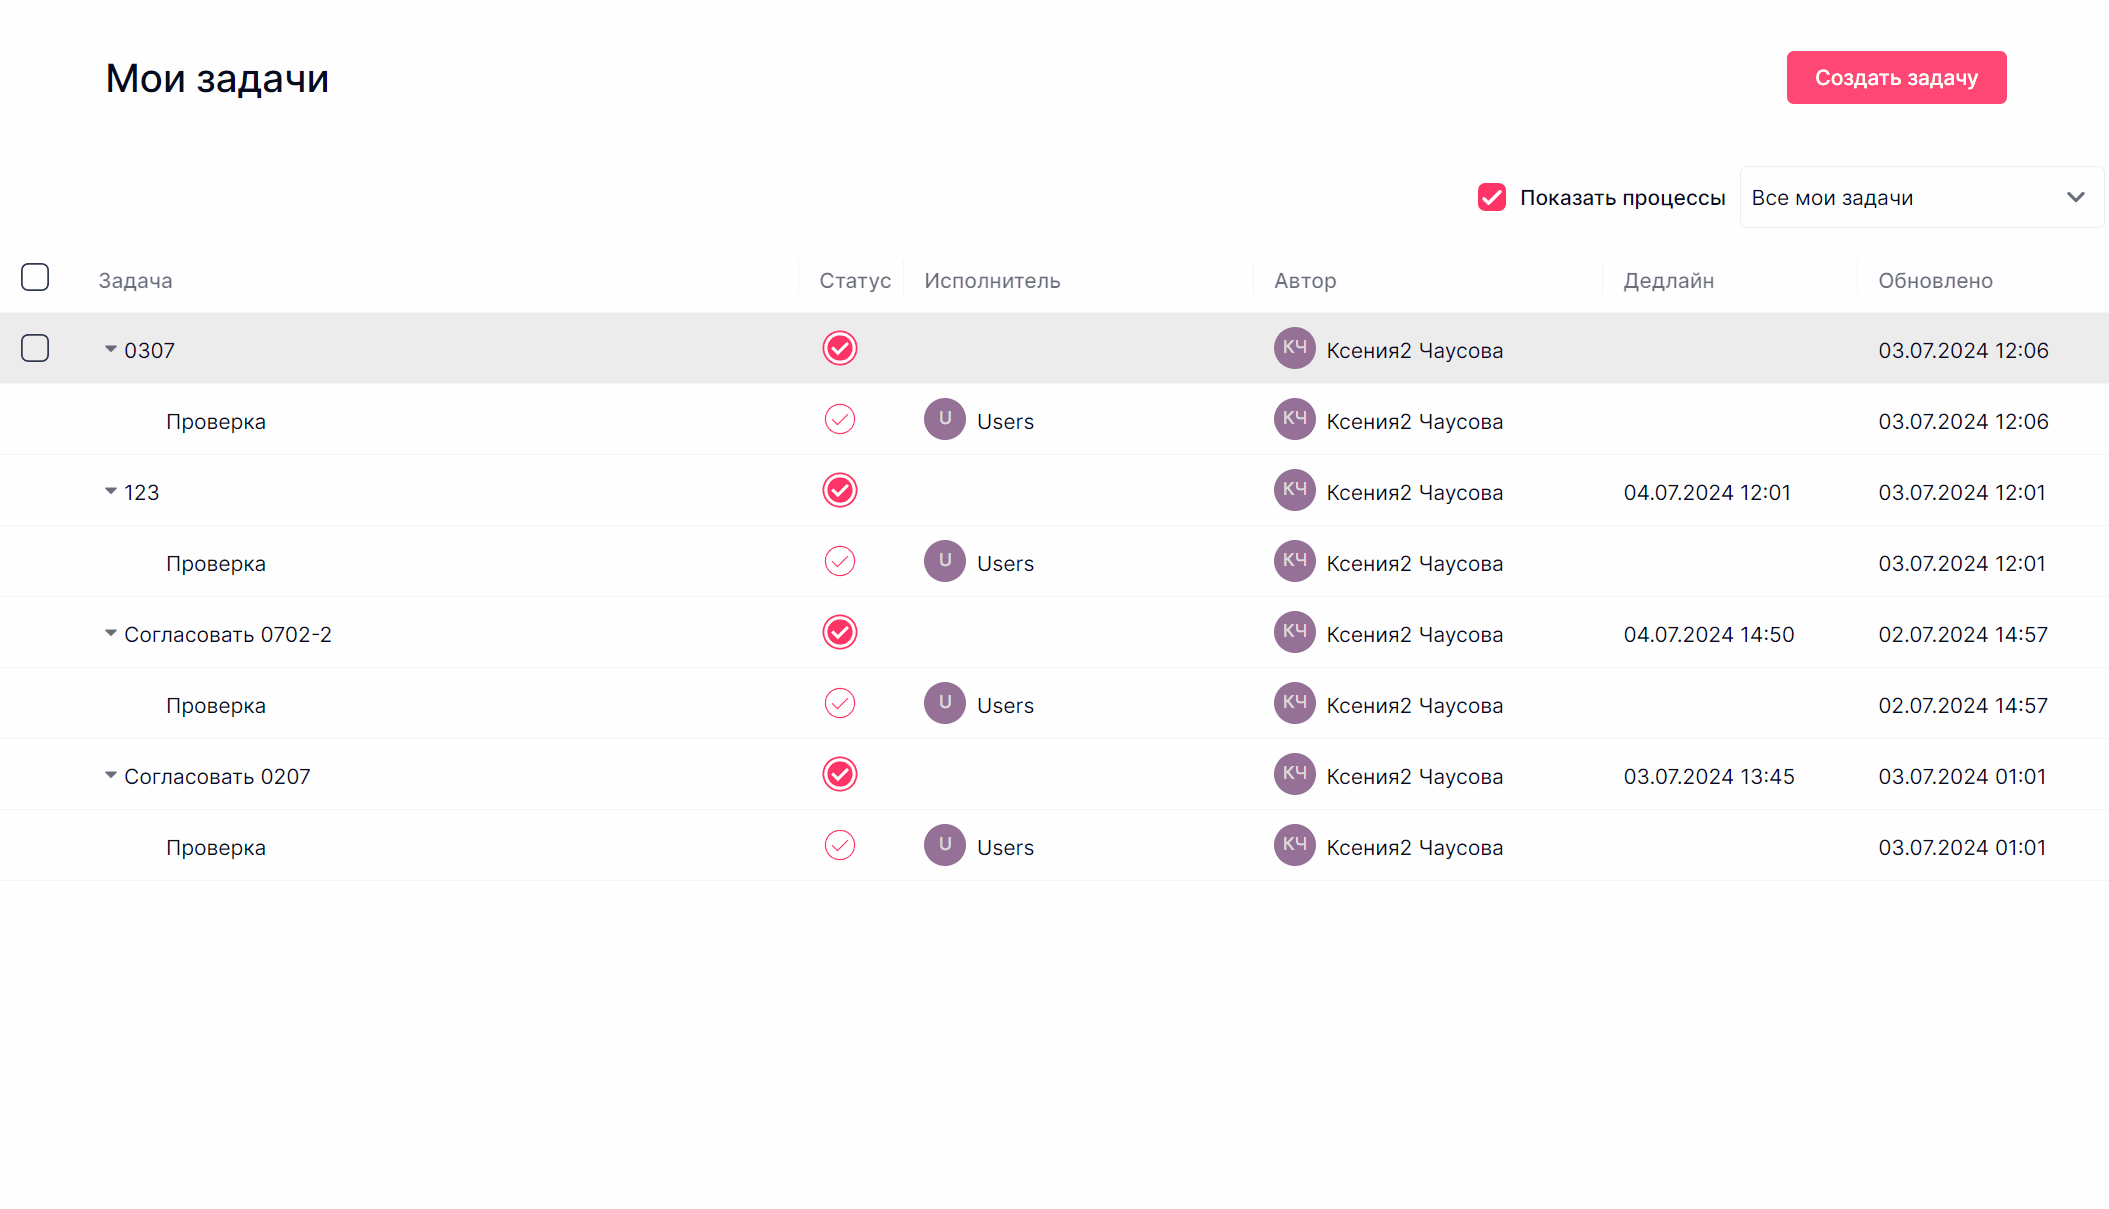
Task: Collapse the Согласовать 0702-2 expander arrow
Action: (x=110, y=633)
